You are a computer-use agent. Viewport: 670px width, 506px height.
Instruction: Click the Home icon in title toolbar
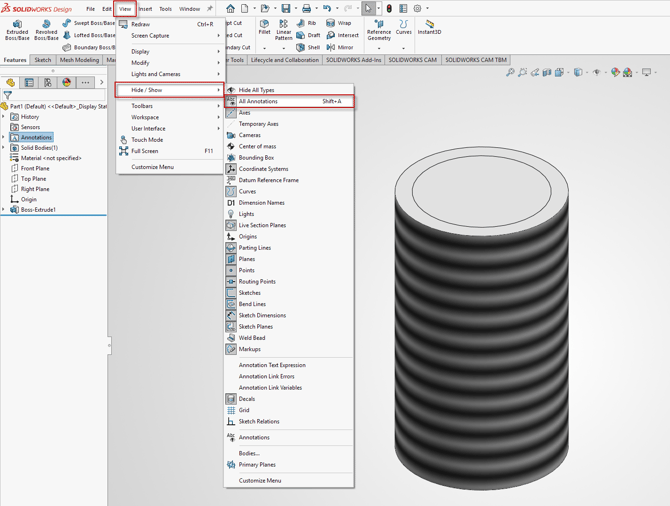click(230, 8)
